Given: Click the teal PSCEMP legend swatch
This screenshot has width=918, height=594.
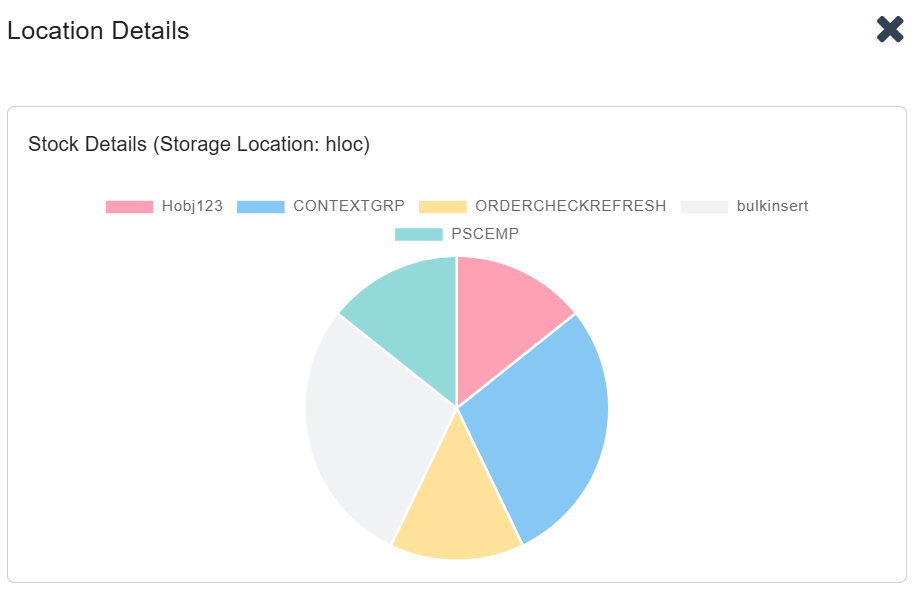Looking at the screenshot, I should click(x=419, y=234).
